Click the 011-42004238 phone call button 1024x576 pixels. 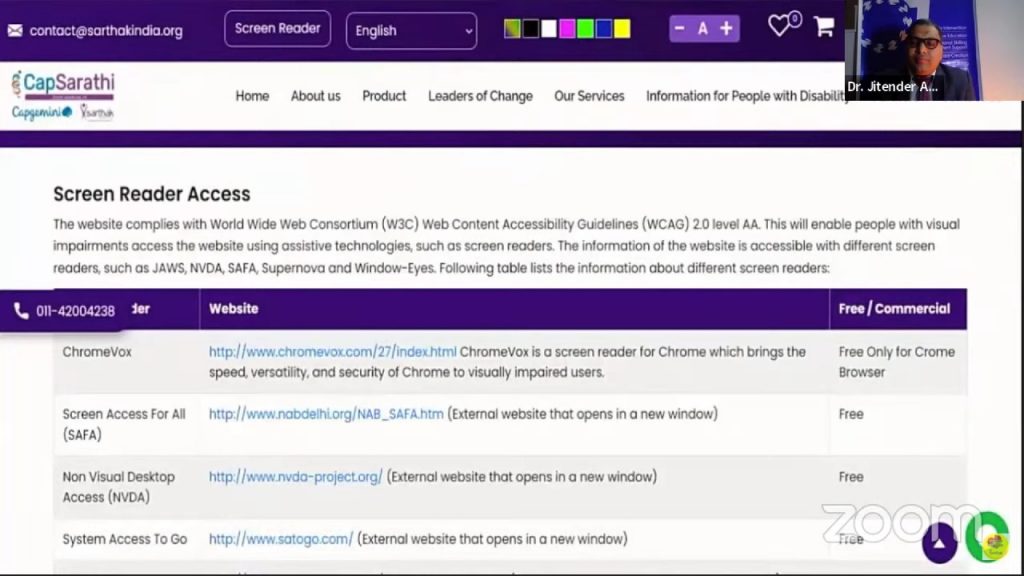click(64, 311)
